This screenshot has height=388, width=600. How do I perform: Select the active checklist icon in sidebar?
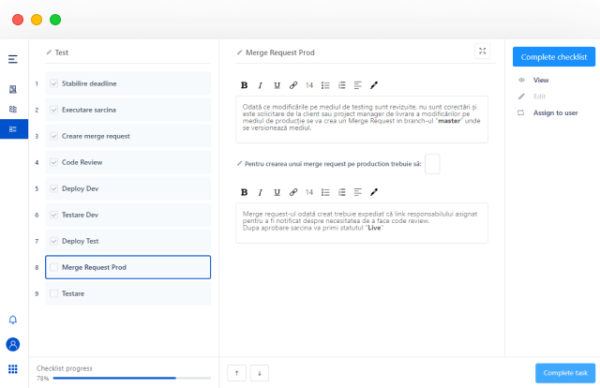pyautogui.click(x=14, y=129)
